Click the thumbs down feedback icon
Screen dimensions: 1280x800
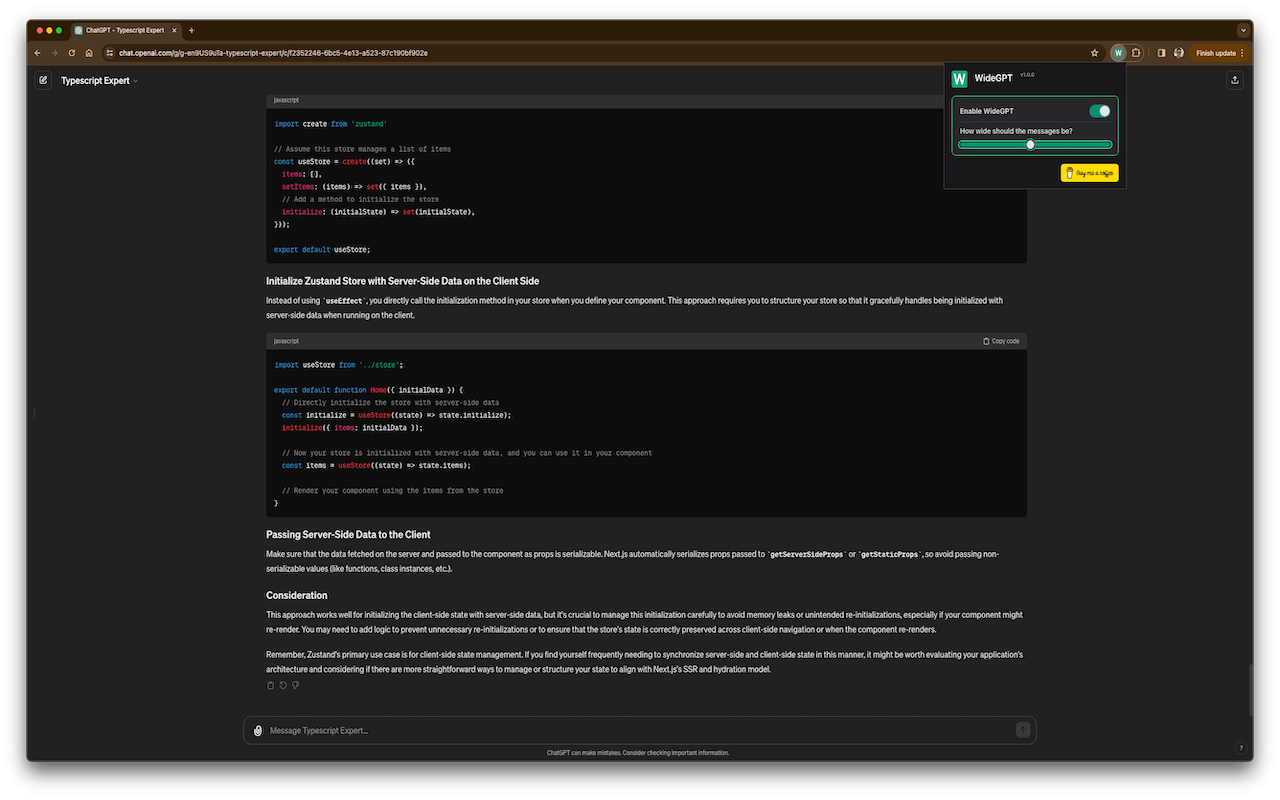tap(296, 685)
